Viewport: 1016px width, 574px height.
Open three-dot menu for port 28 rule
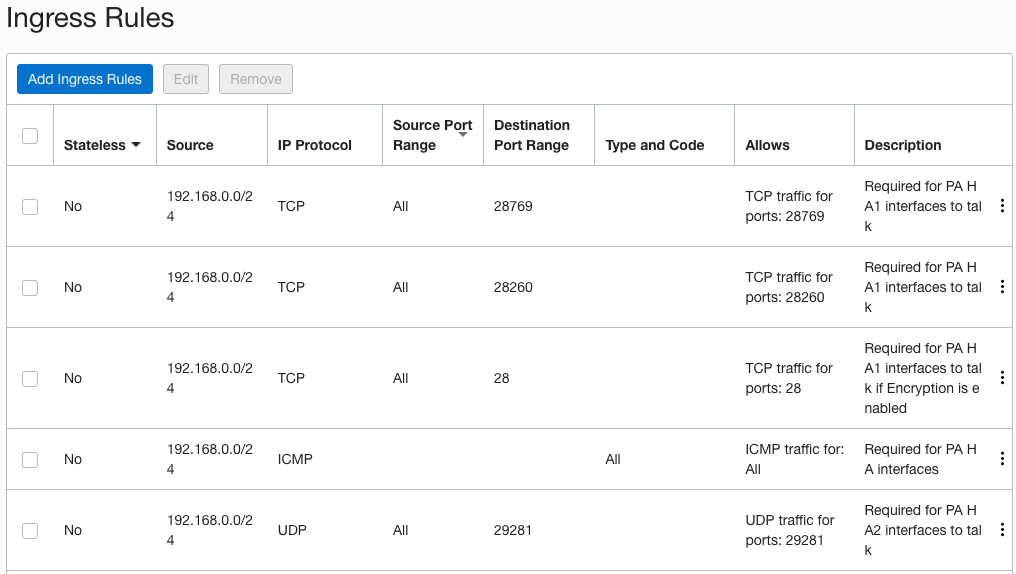1002,378
